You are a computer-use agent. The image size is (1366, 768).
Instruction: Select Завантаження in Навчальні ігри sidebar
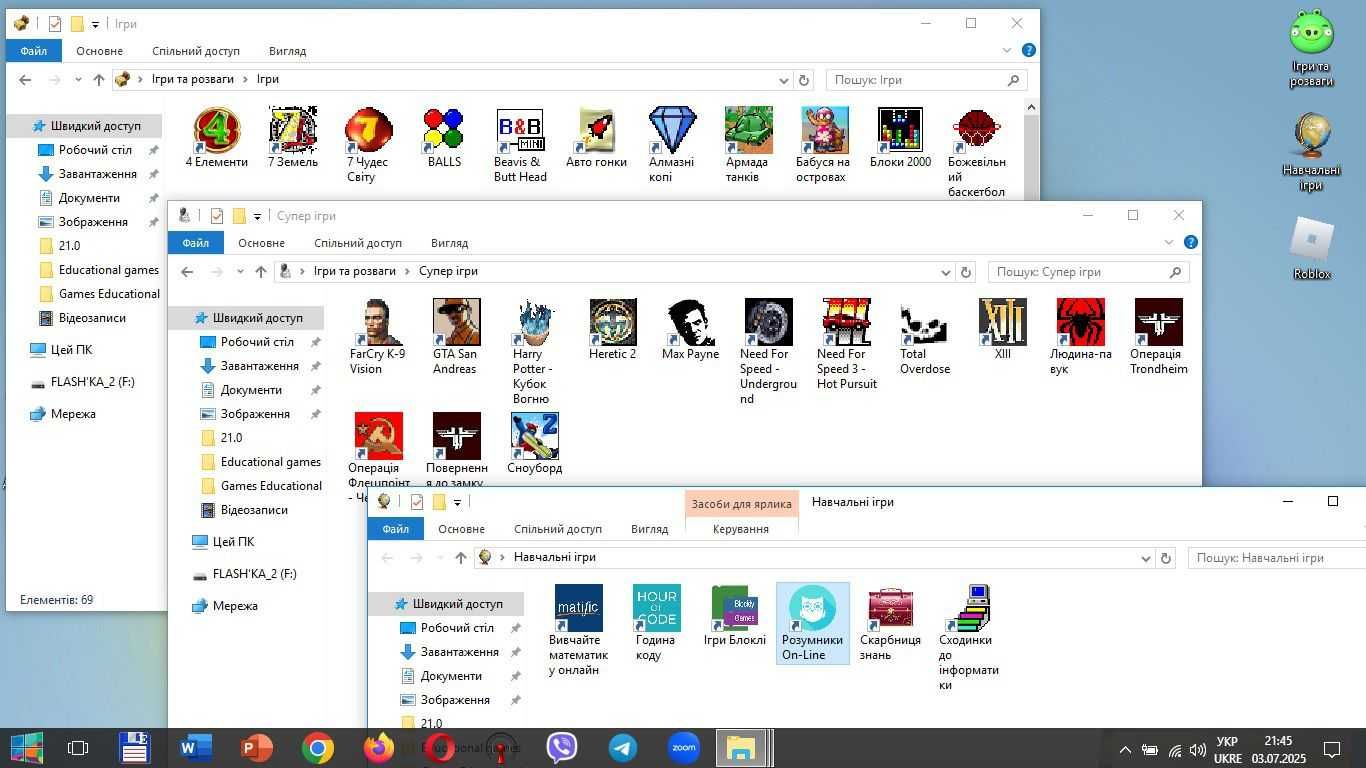click(459, 652)
